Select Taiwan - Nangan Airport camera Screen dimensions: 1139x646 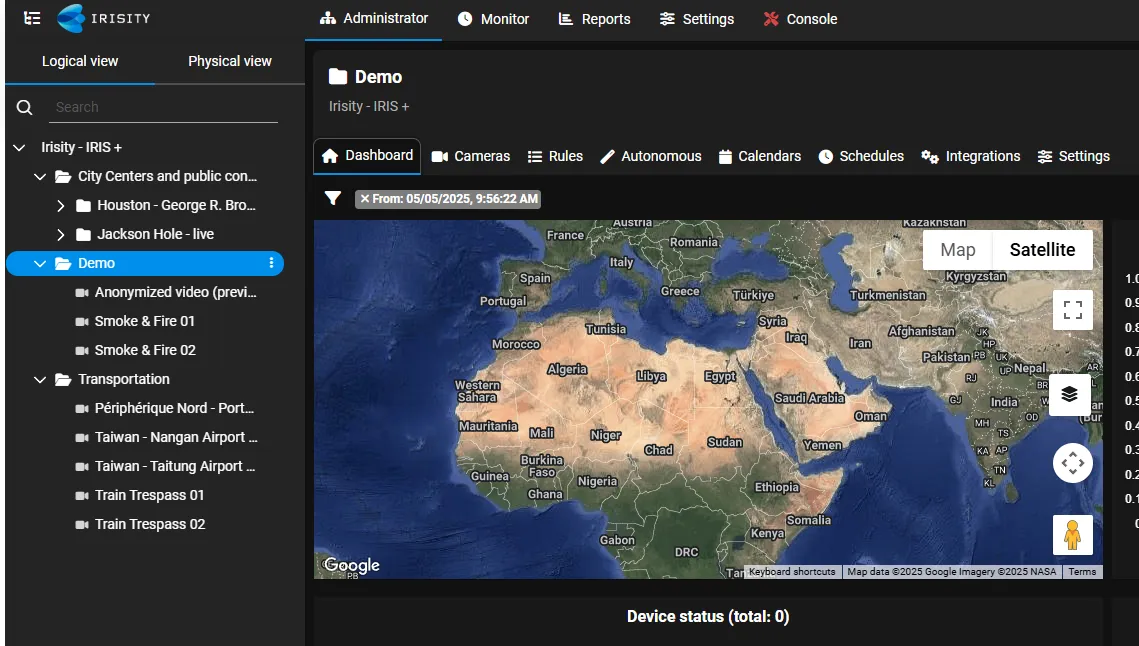click(x=176, y=437)
